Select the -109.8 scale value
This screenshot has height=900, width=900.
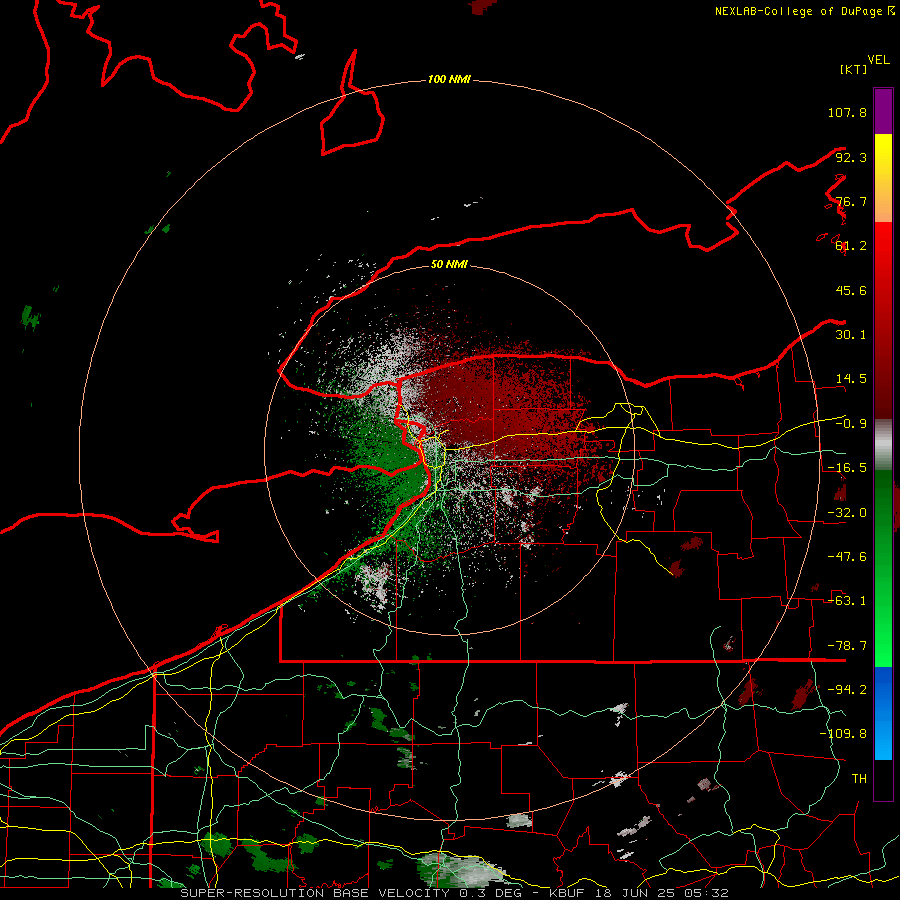click(843, 734)
